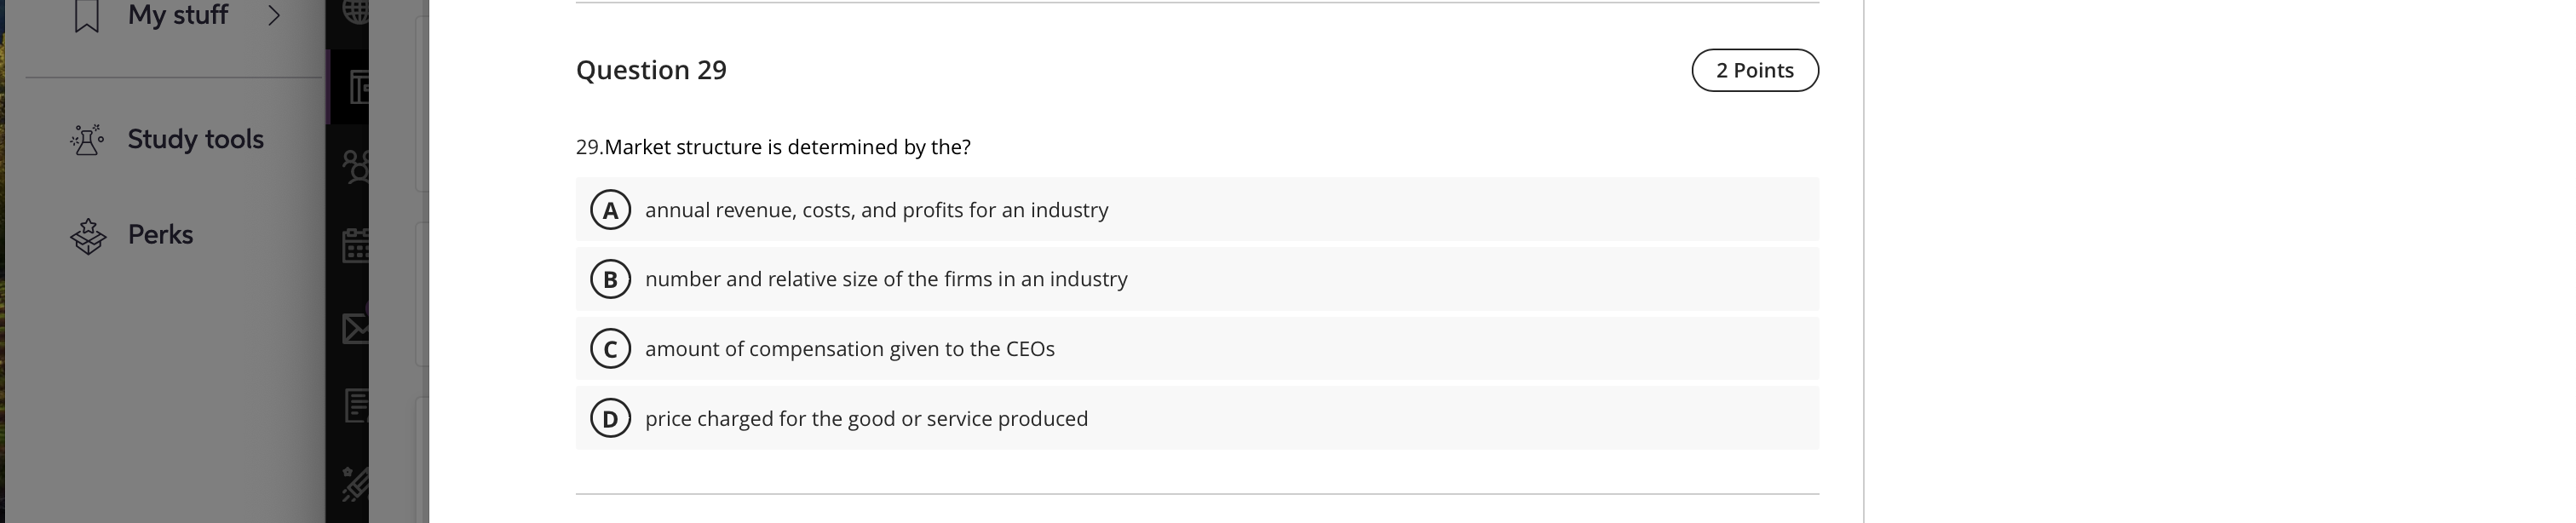
Task: Click the globe icon in dark sidebar
Action: coord(356,12)
